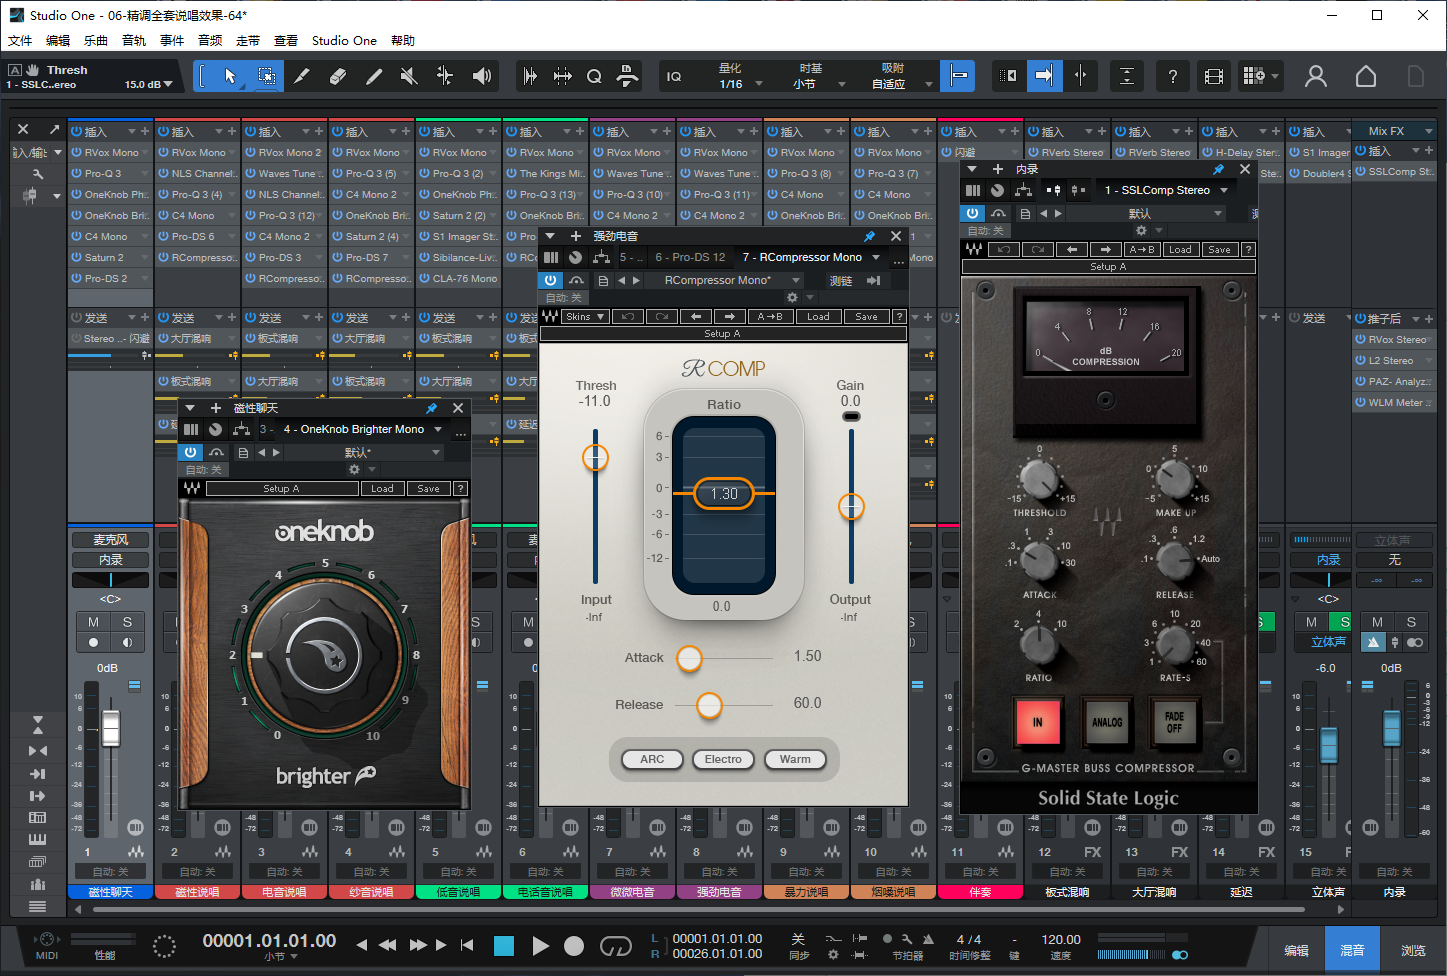Toggle the IN button on SSL compressor
The image size is (1447, 976).
[1037, 721]
